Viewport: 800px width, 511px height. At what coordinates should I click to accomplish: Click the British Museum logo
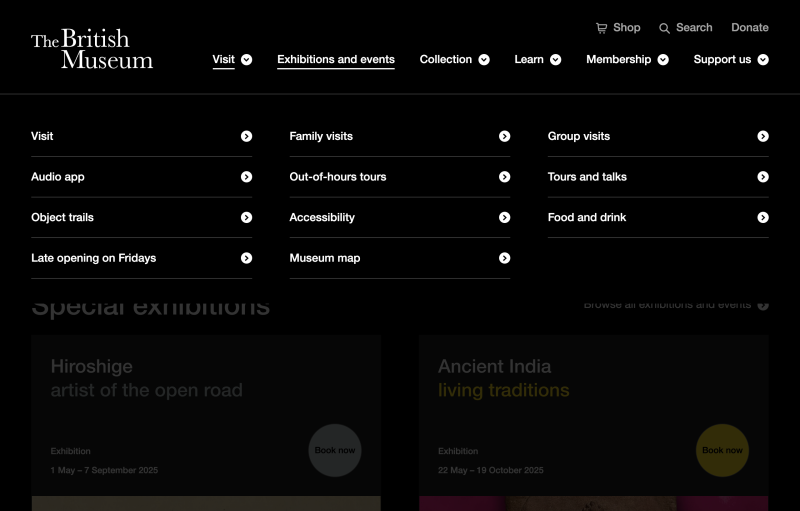pyautogui.click(x=92, y=48)
